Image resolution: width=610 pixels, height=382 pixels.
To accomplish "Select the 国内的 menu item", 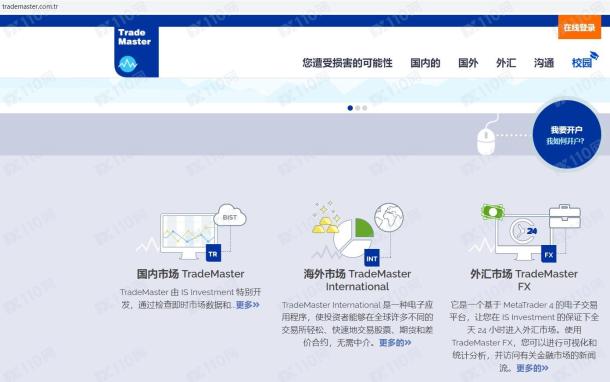I will coord(425,63).
